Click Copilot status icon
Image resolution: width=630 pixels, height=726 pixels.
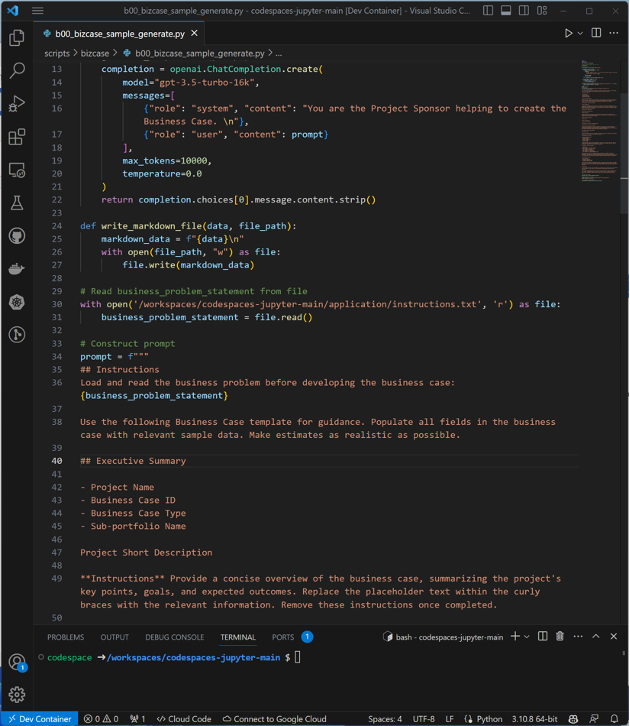pyautogui.click(x=573, y=719)
